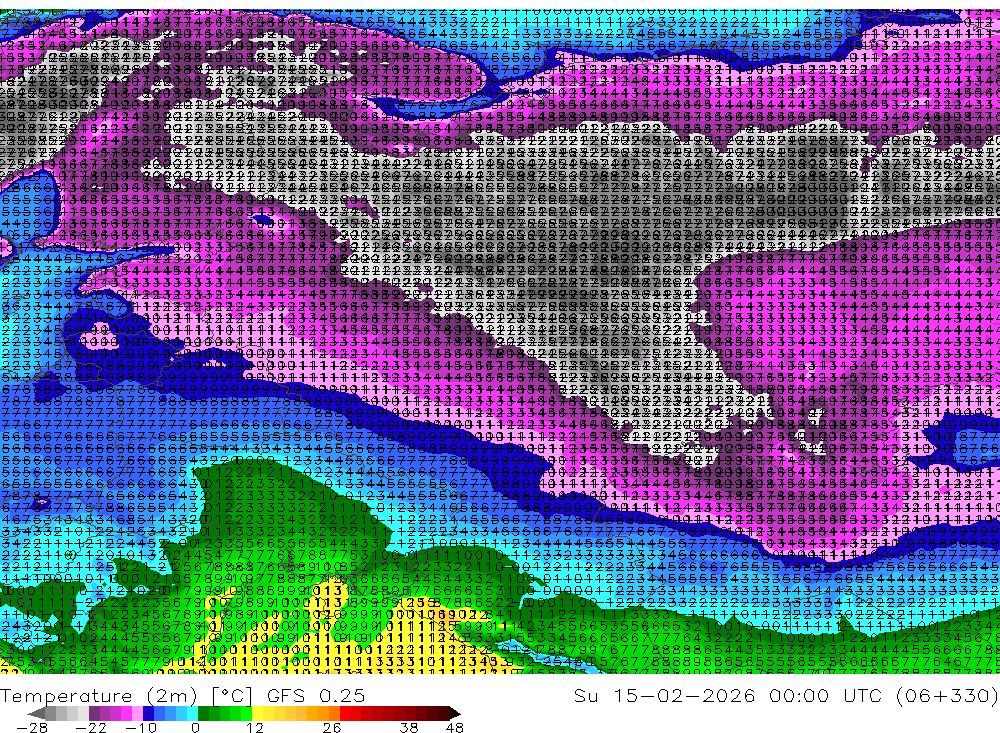
Task: Click the cyan swatch before zero in legend
Action: [x=192, y=713]
